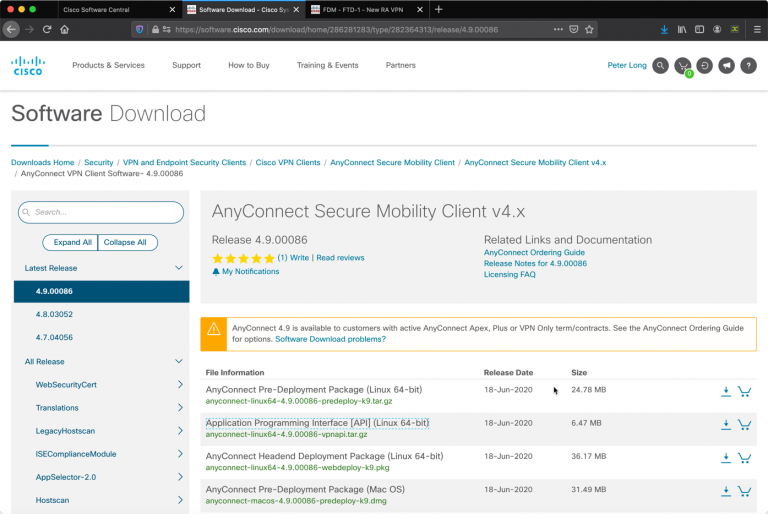Open the Training & Events menu
This screenshot has width=768, height=514.
click(x=328, y=65)
